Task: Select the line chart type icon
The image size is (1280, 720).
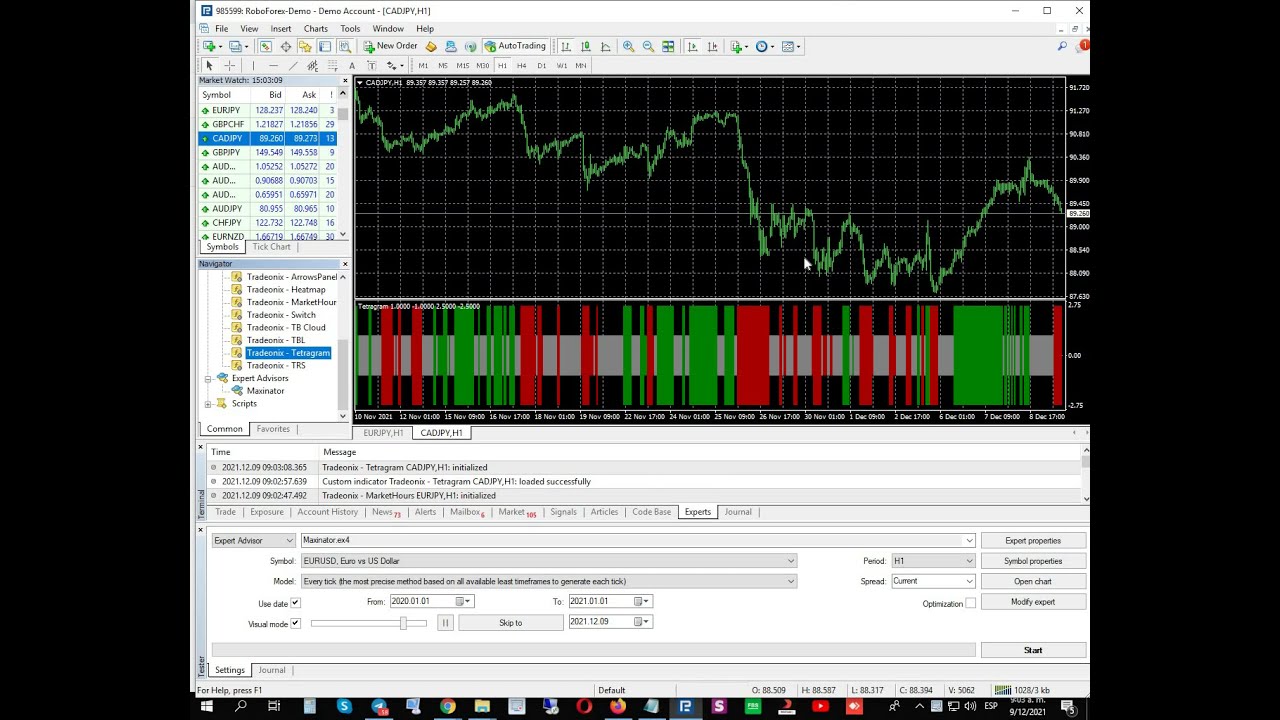Action: point(606,46)
